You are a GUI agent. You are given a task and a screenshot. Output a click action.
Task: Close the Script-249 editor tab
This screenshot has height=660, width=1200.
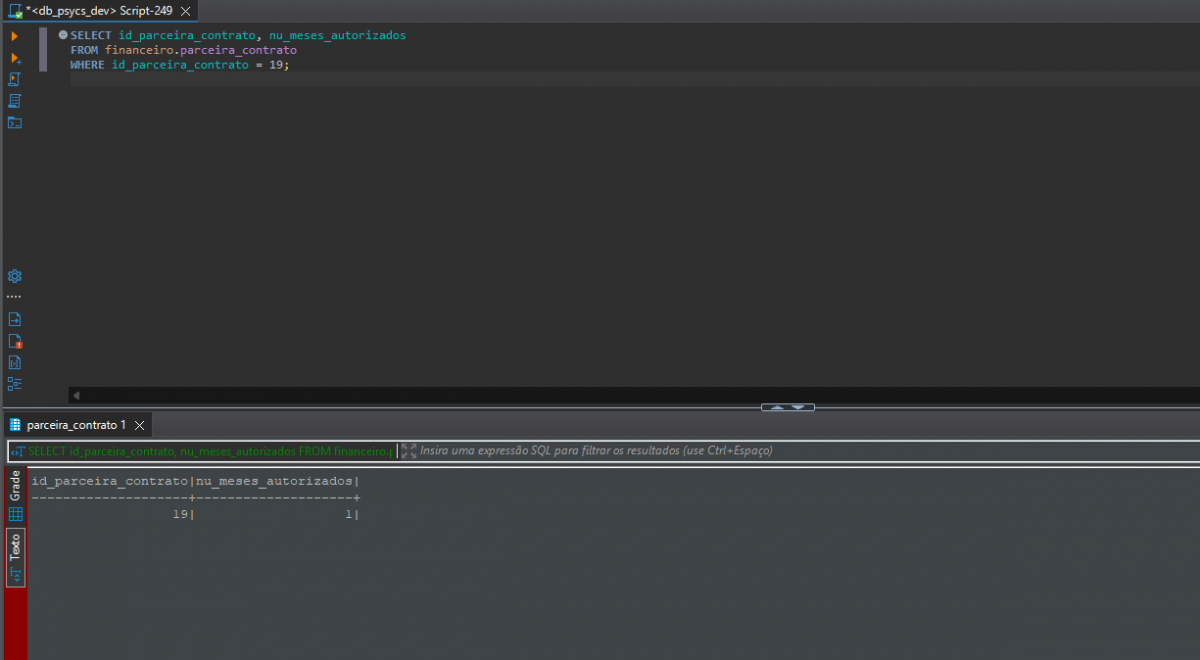click(185, 10)
